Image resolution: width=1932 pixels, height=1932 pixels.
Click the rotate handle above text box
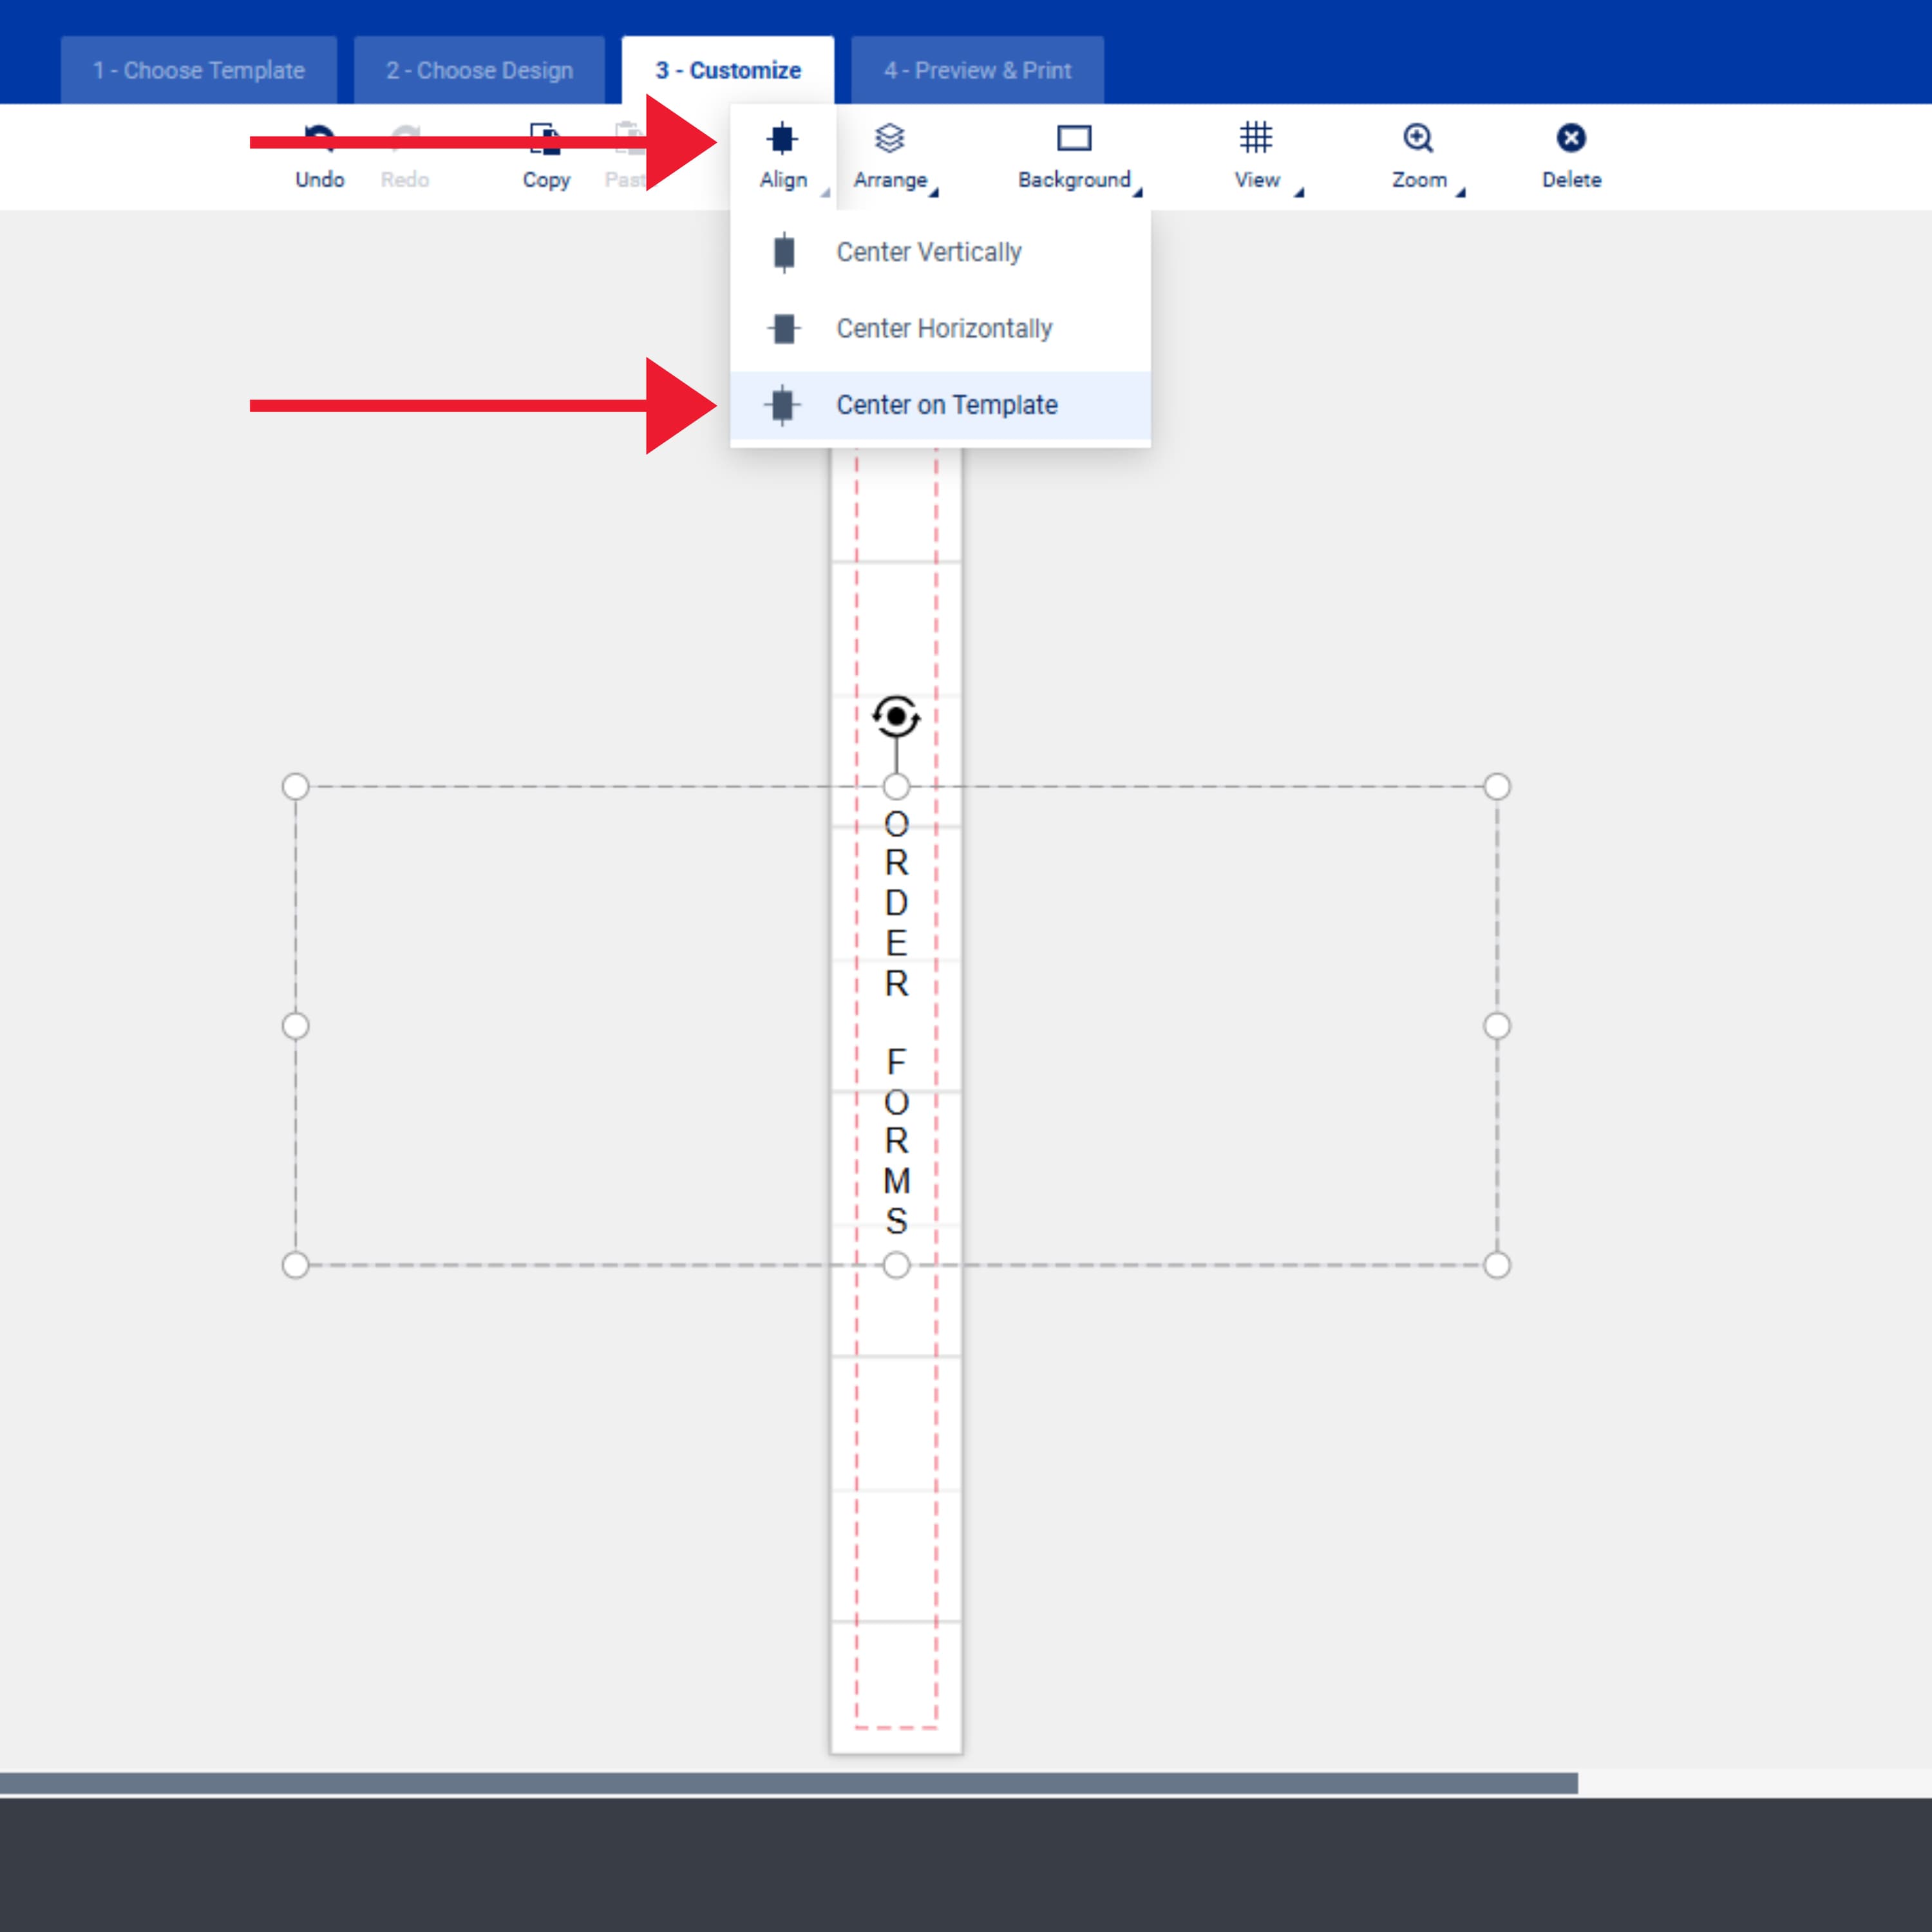click(896, 716)
